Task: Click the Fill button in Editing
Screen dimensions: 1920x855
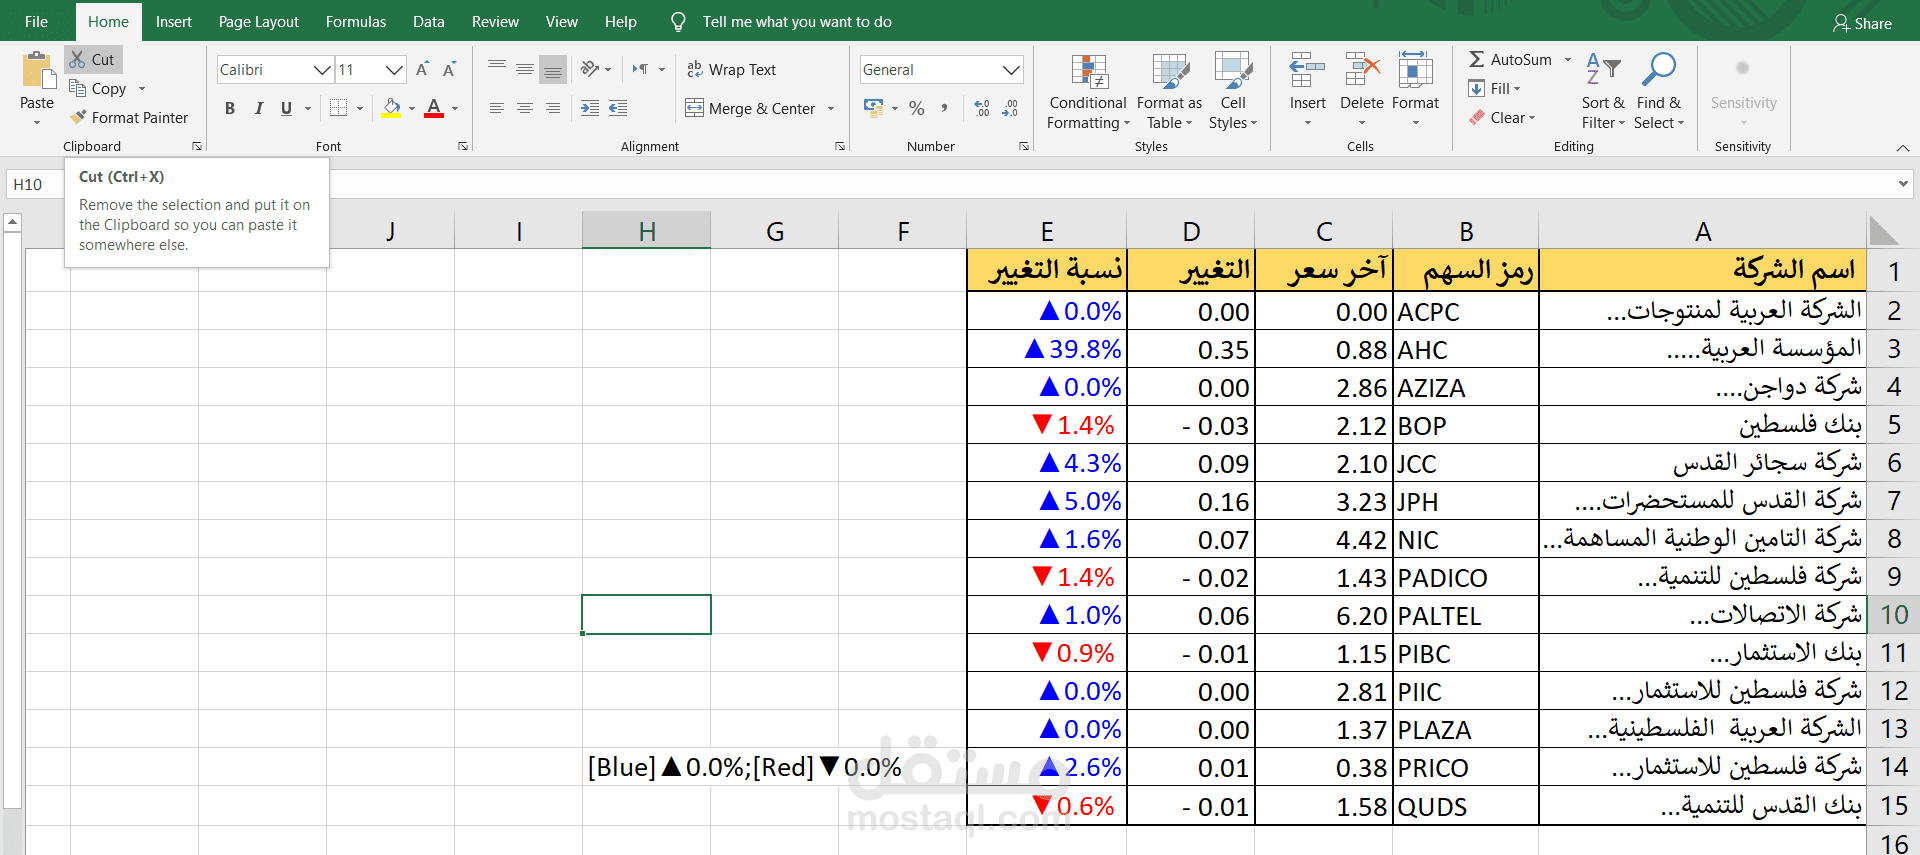Action: coord(1494,88)
